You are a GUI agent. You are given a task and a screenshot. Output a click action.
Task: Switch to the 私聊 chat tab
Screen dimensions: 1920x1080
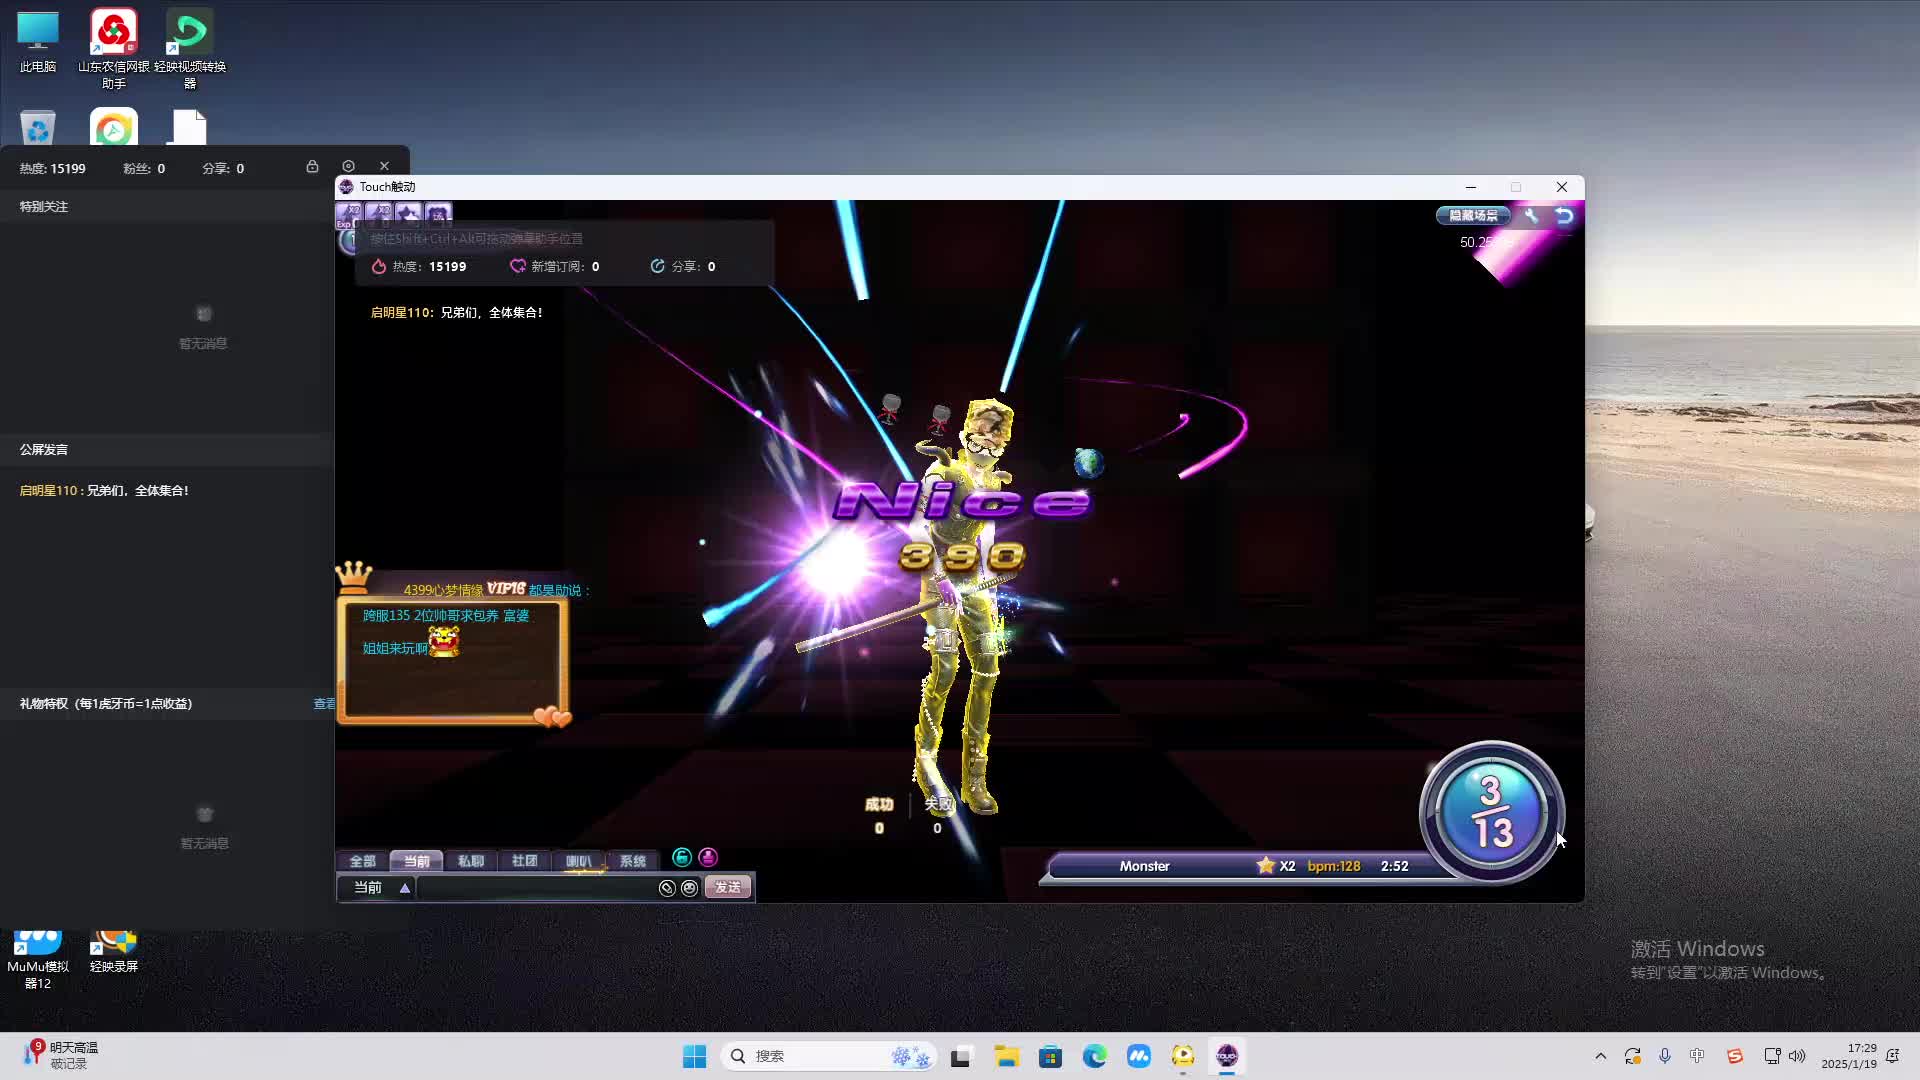tap(470, 861)
